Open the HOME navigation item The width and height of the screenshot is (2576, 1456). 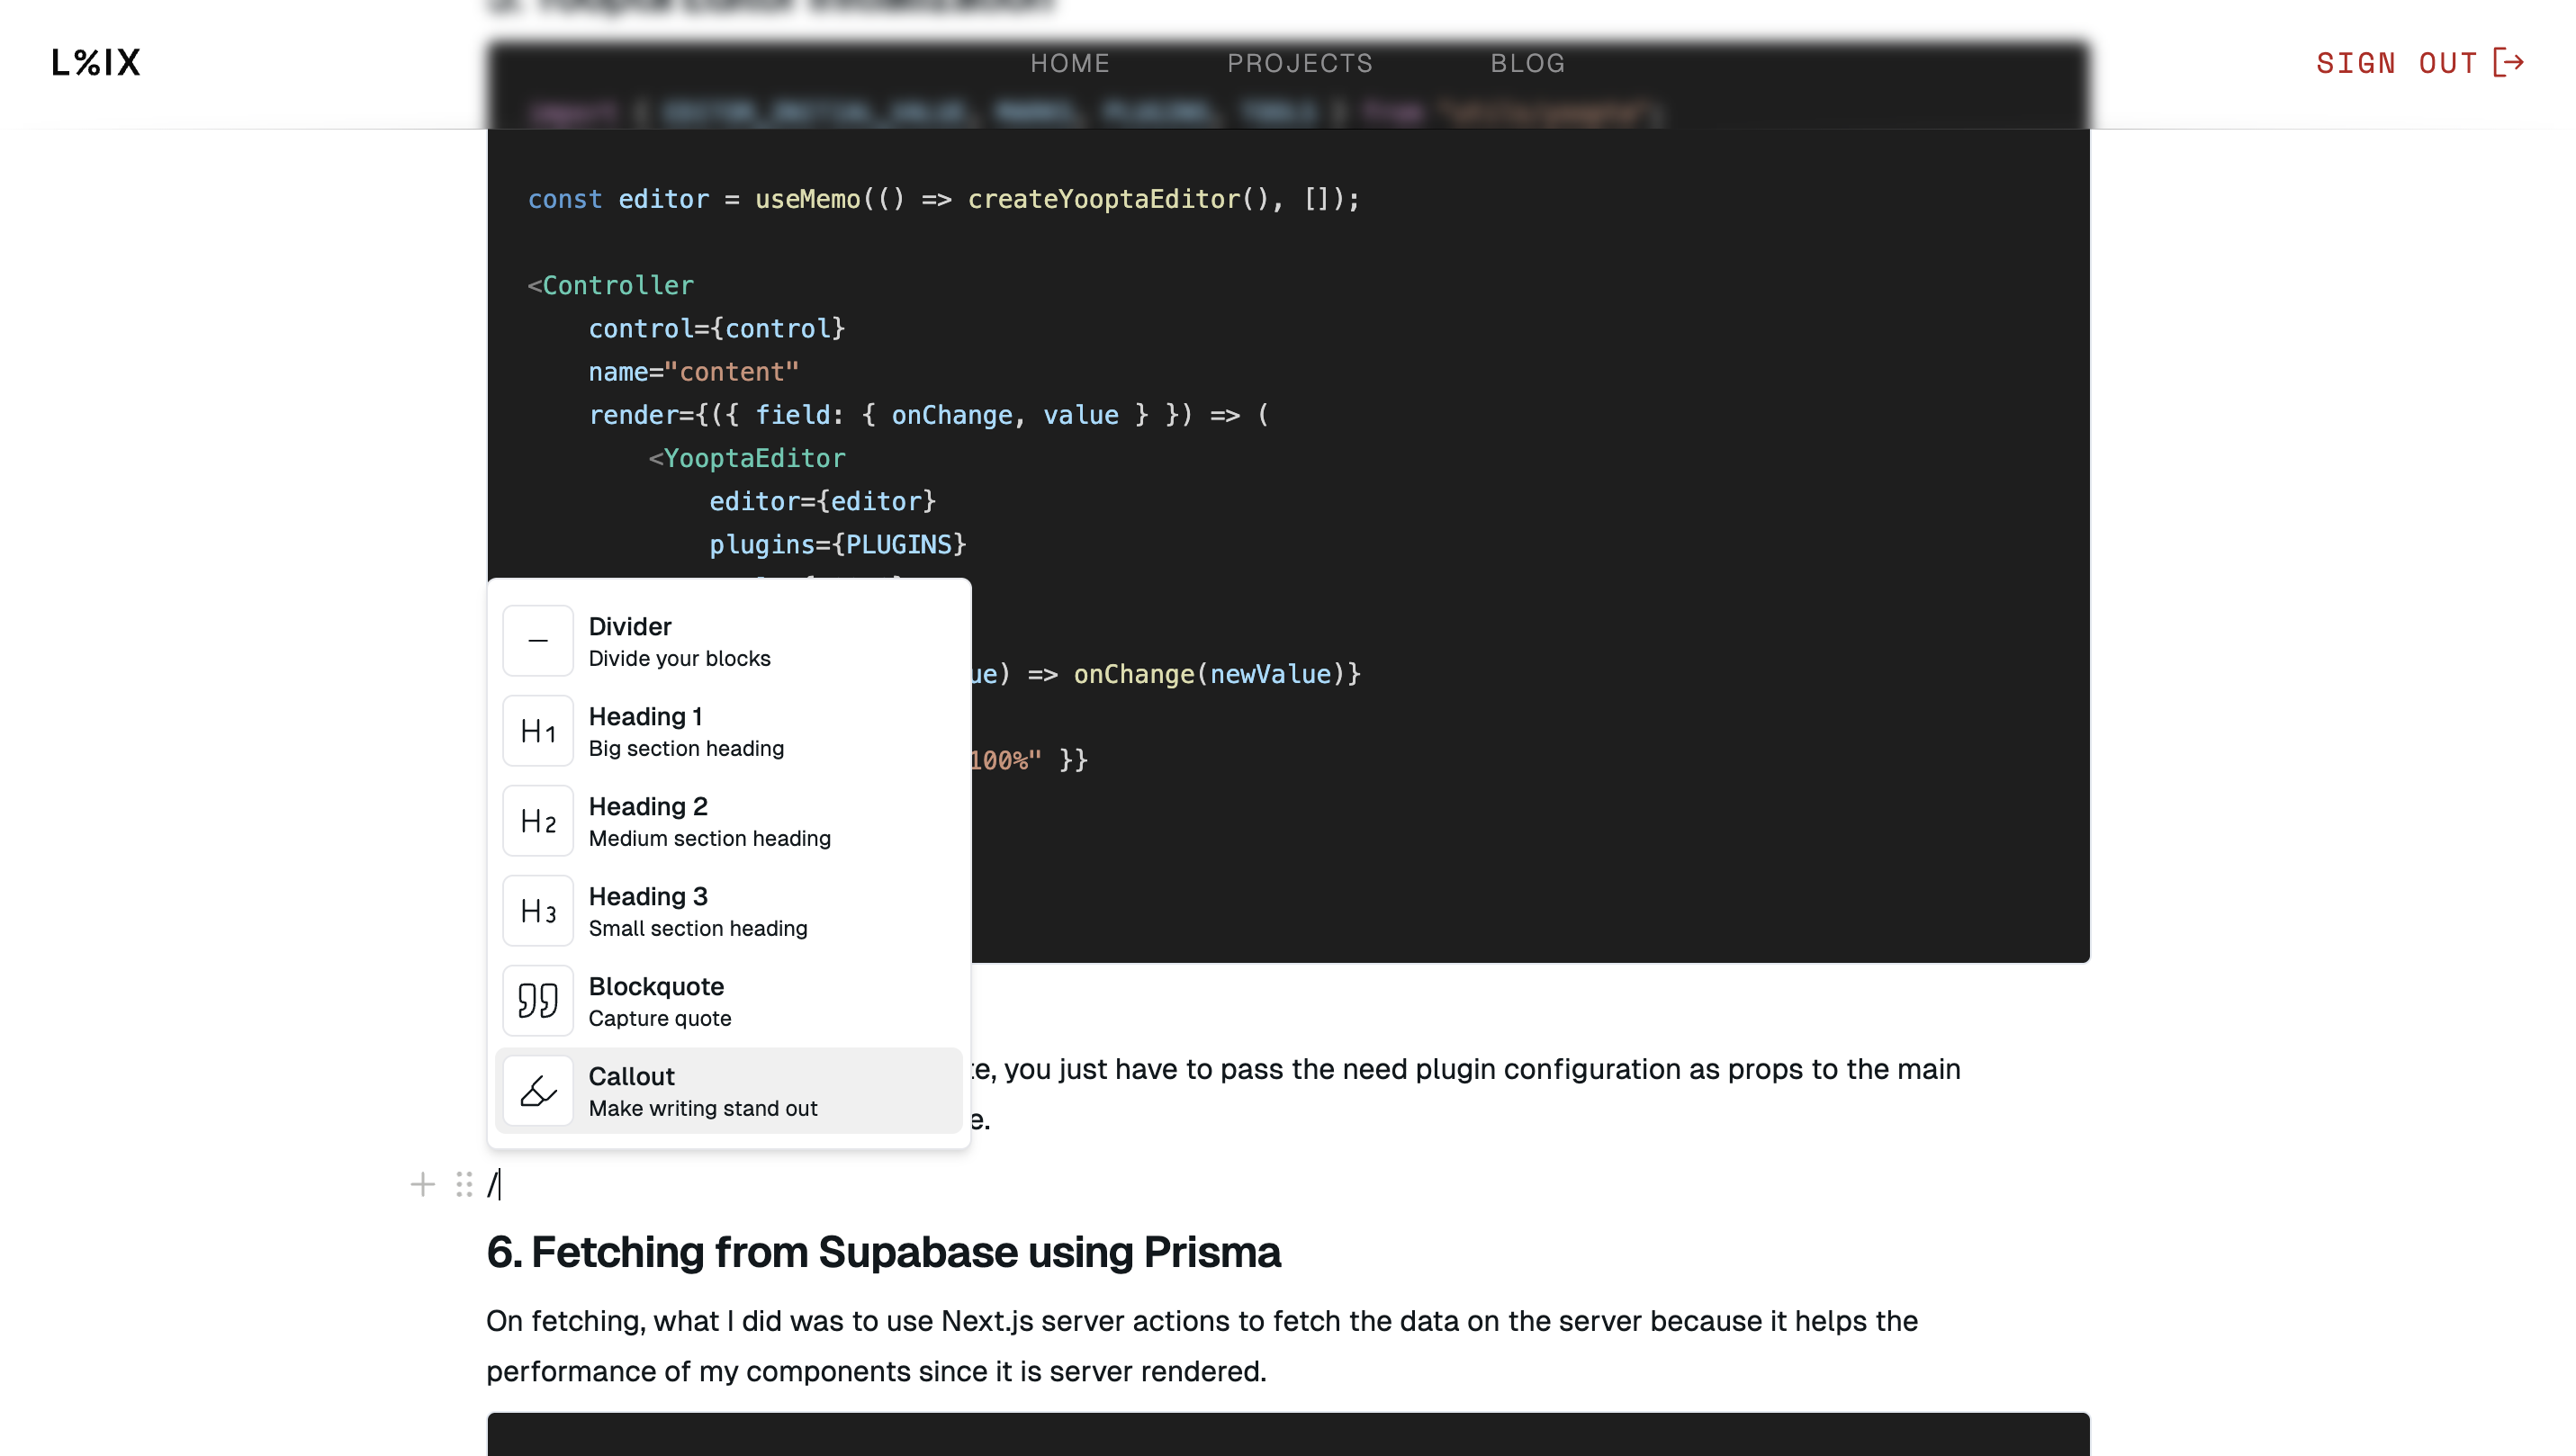click(x=1070, y=63)
